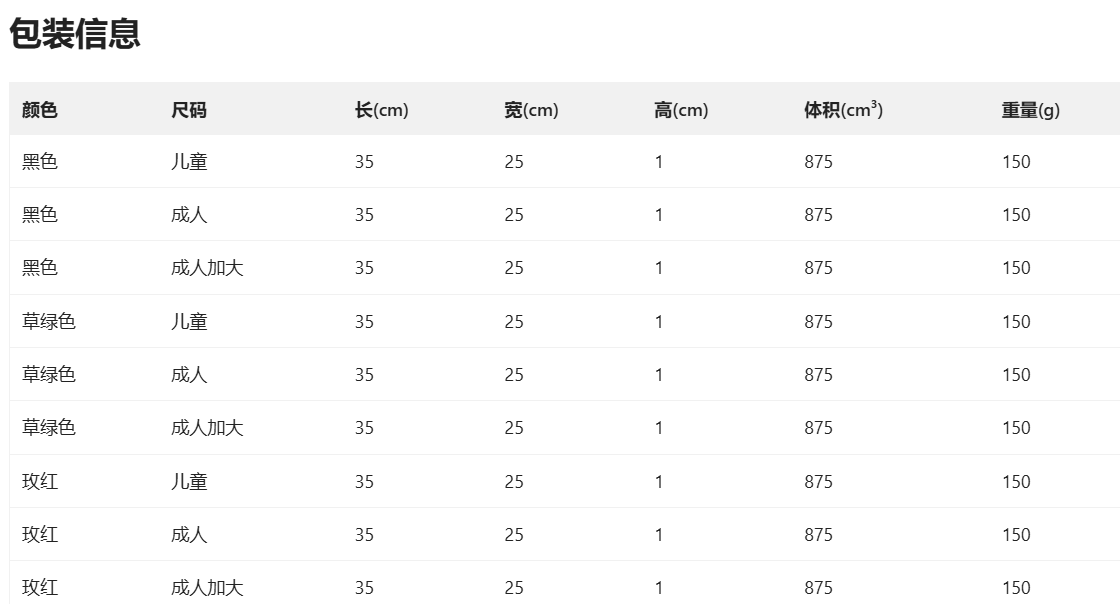Select the 重量(g) column header
The width and height of the screenshot is (1120, 604).
1030,110
